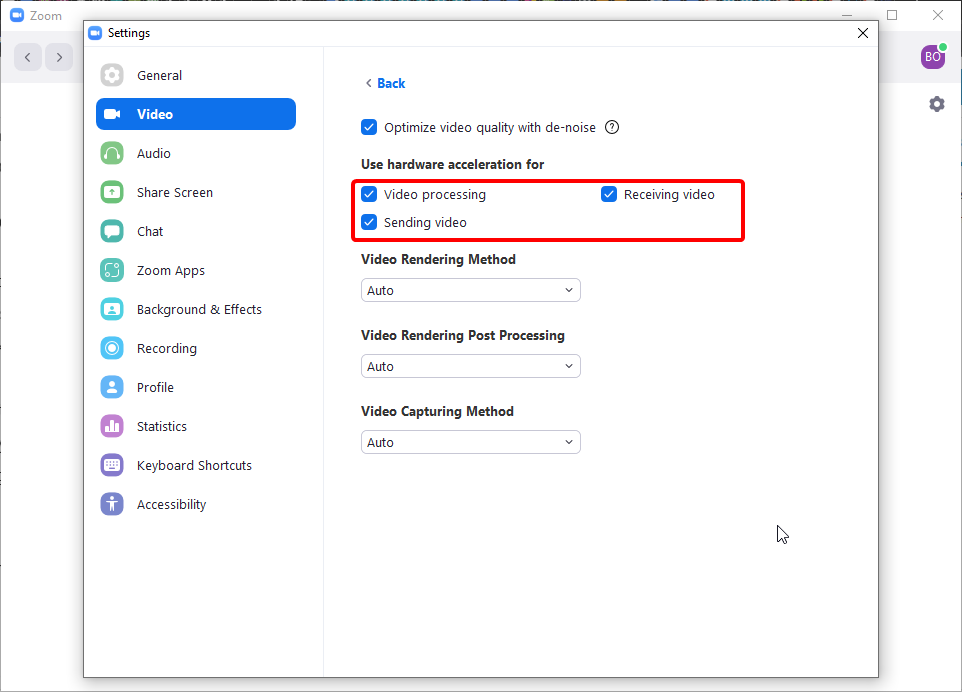The height and width of the screenshot is (692, 962).
Task: Click the Statistics bar chart icon
Action: (112, 426)
